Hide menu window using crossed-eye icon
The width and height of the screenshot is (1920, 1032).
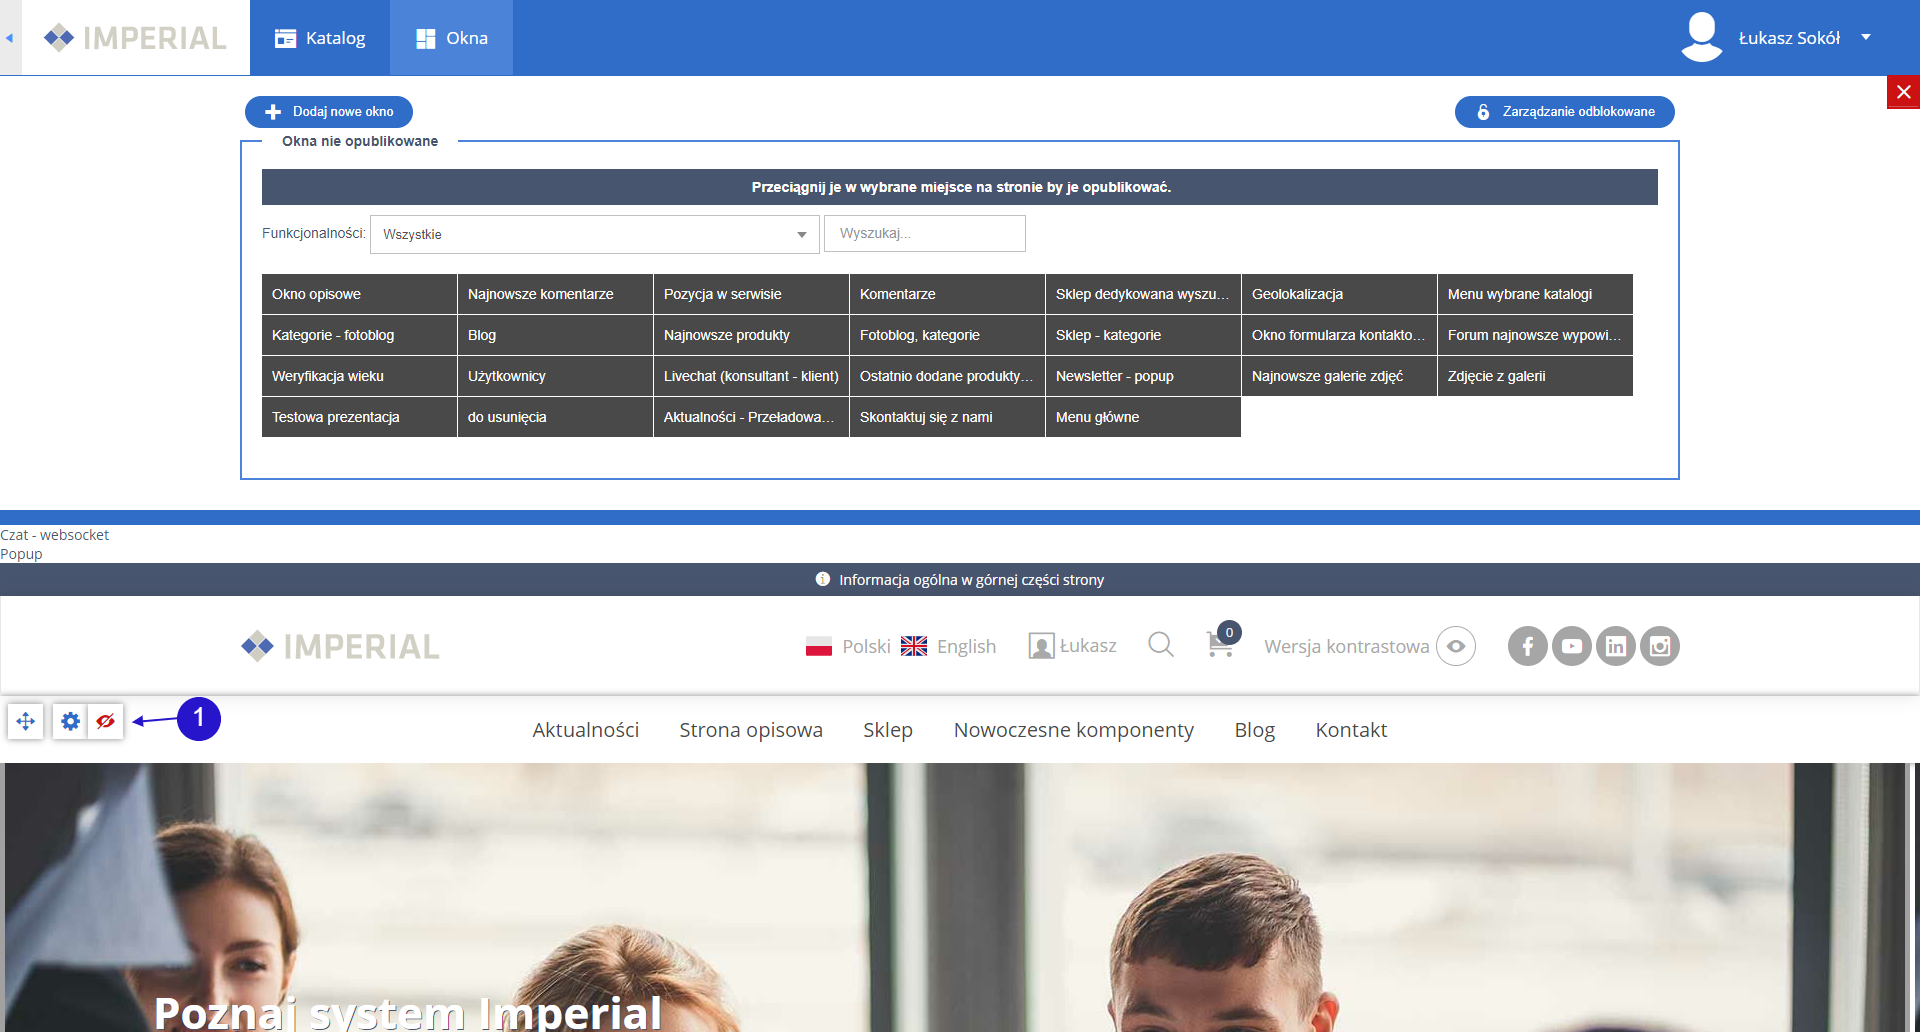pos(105,721)
